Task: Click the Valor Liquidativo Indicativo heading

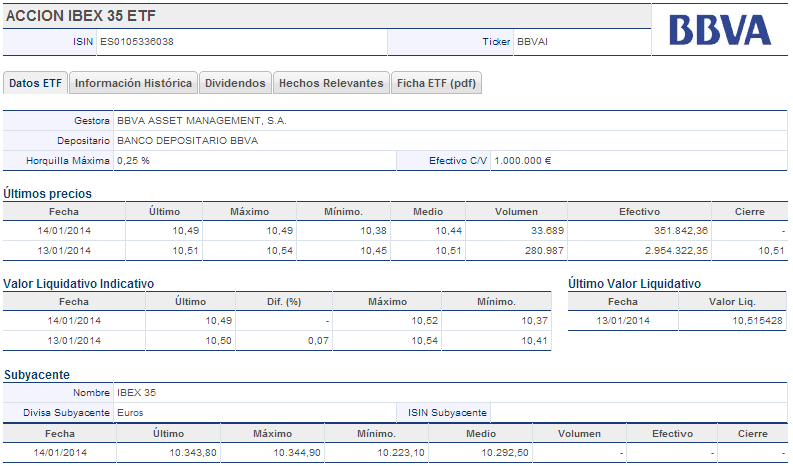Action: click(x=78, y=283)
